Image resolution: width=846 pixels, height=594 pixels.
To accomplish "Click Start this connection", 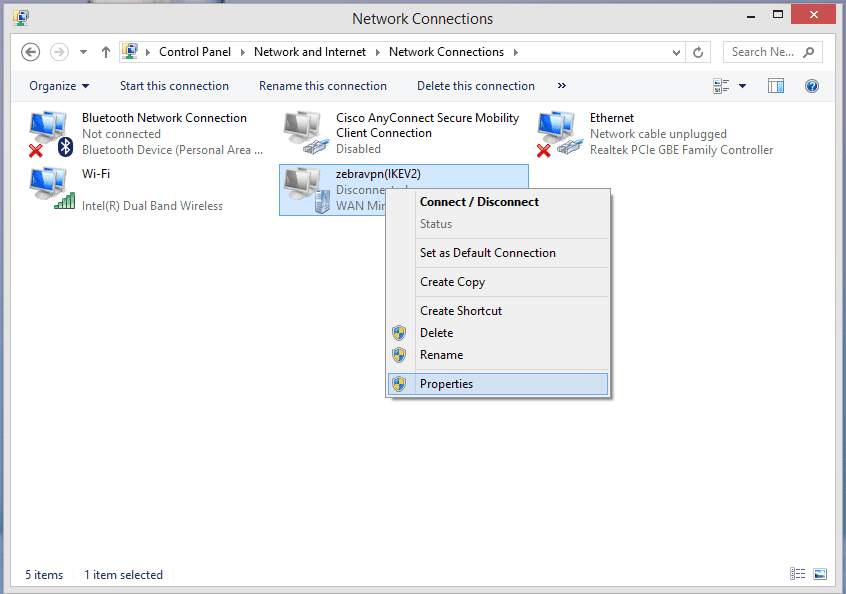I will point(174,86).
